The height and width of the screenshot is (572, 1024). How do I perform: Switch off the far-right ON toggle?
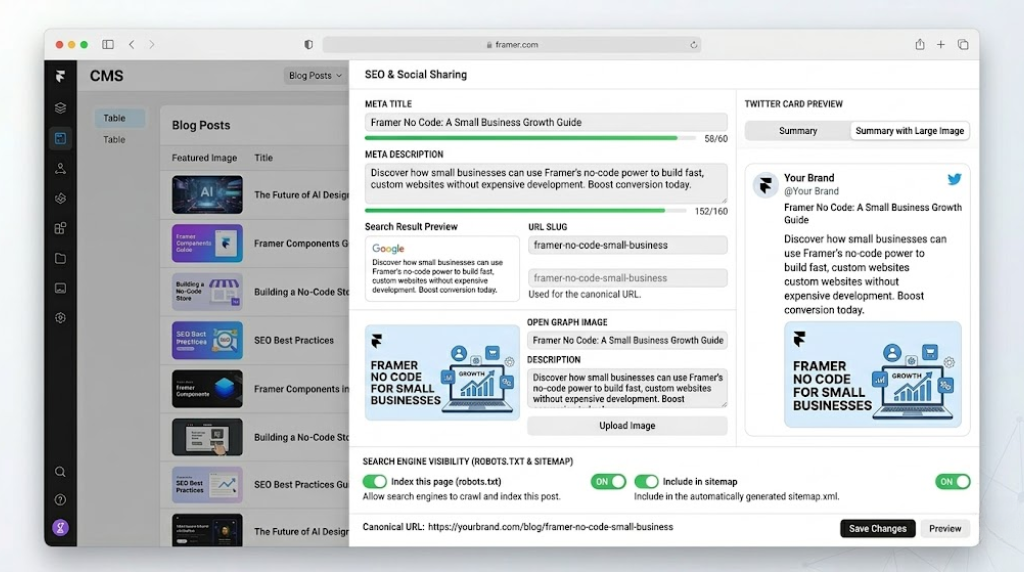point(952,482)
